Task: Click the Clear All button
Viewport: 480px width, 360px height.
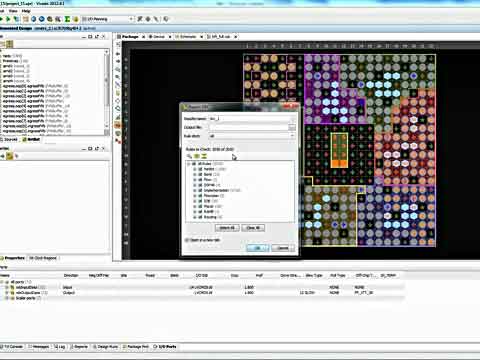Action: click(x=253, y=228)
